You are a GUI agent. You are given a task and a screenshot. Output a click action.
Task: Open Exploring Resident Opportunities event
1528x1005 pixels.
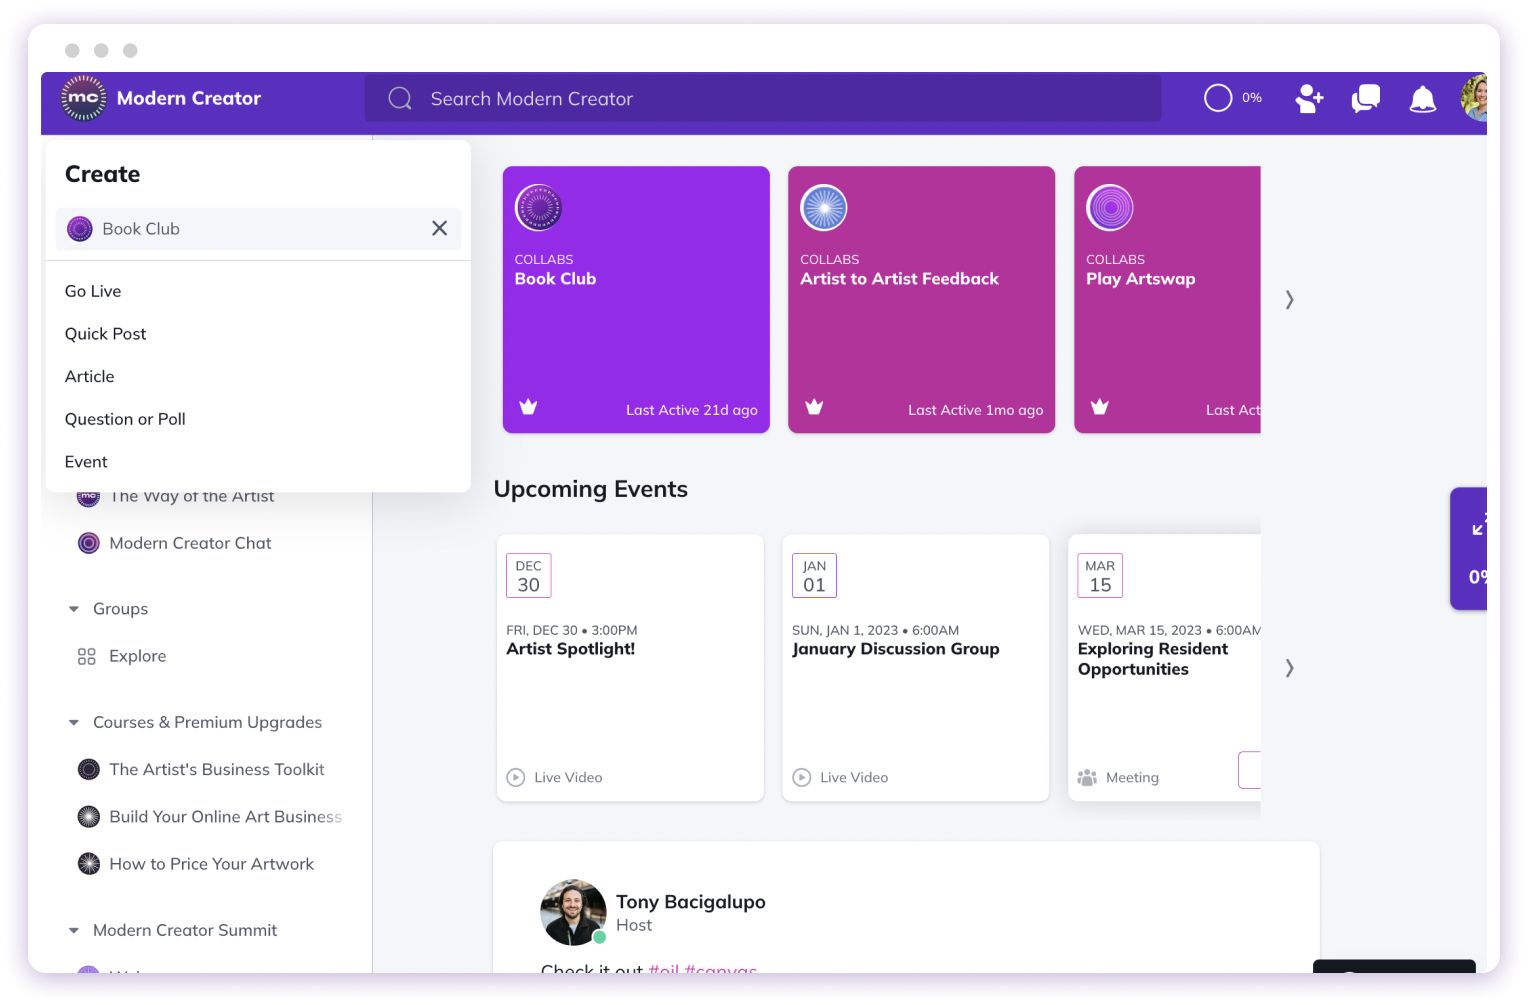1164,668
